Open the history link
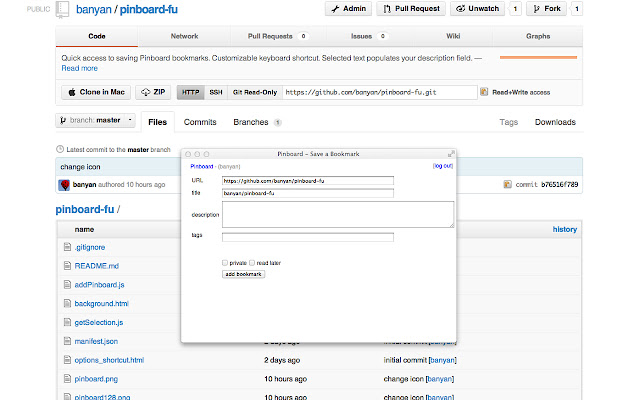Screen dimensions: 640x400 [x=565, y=229]
